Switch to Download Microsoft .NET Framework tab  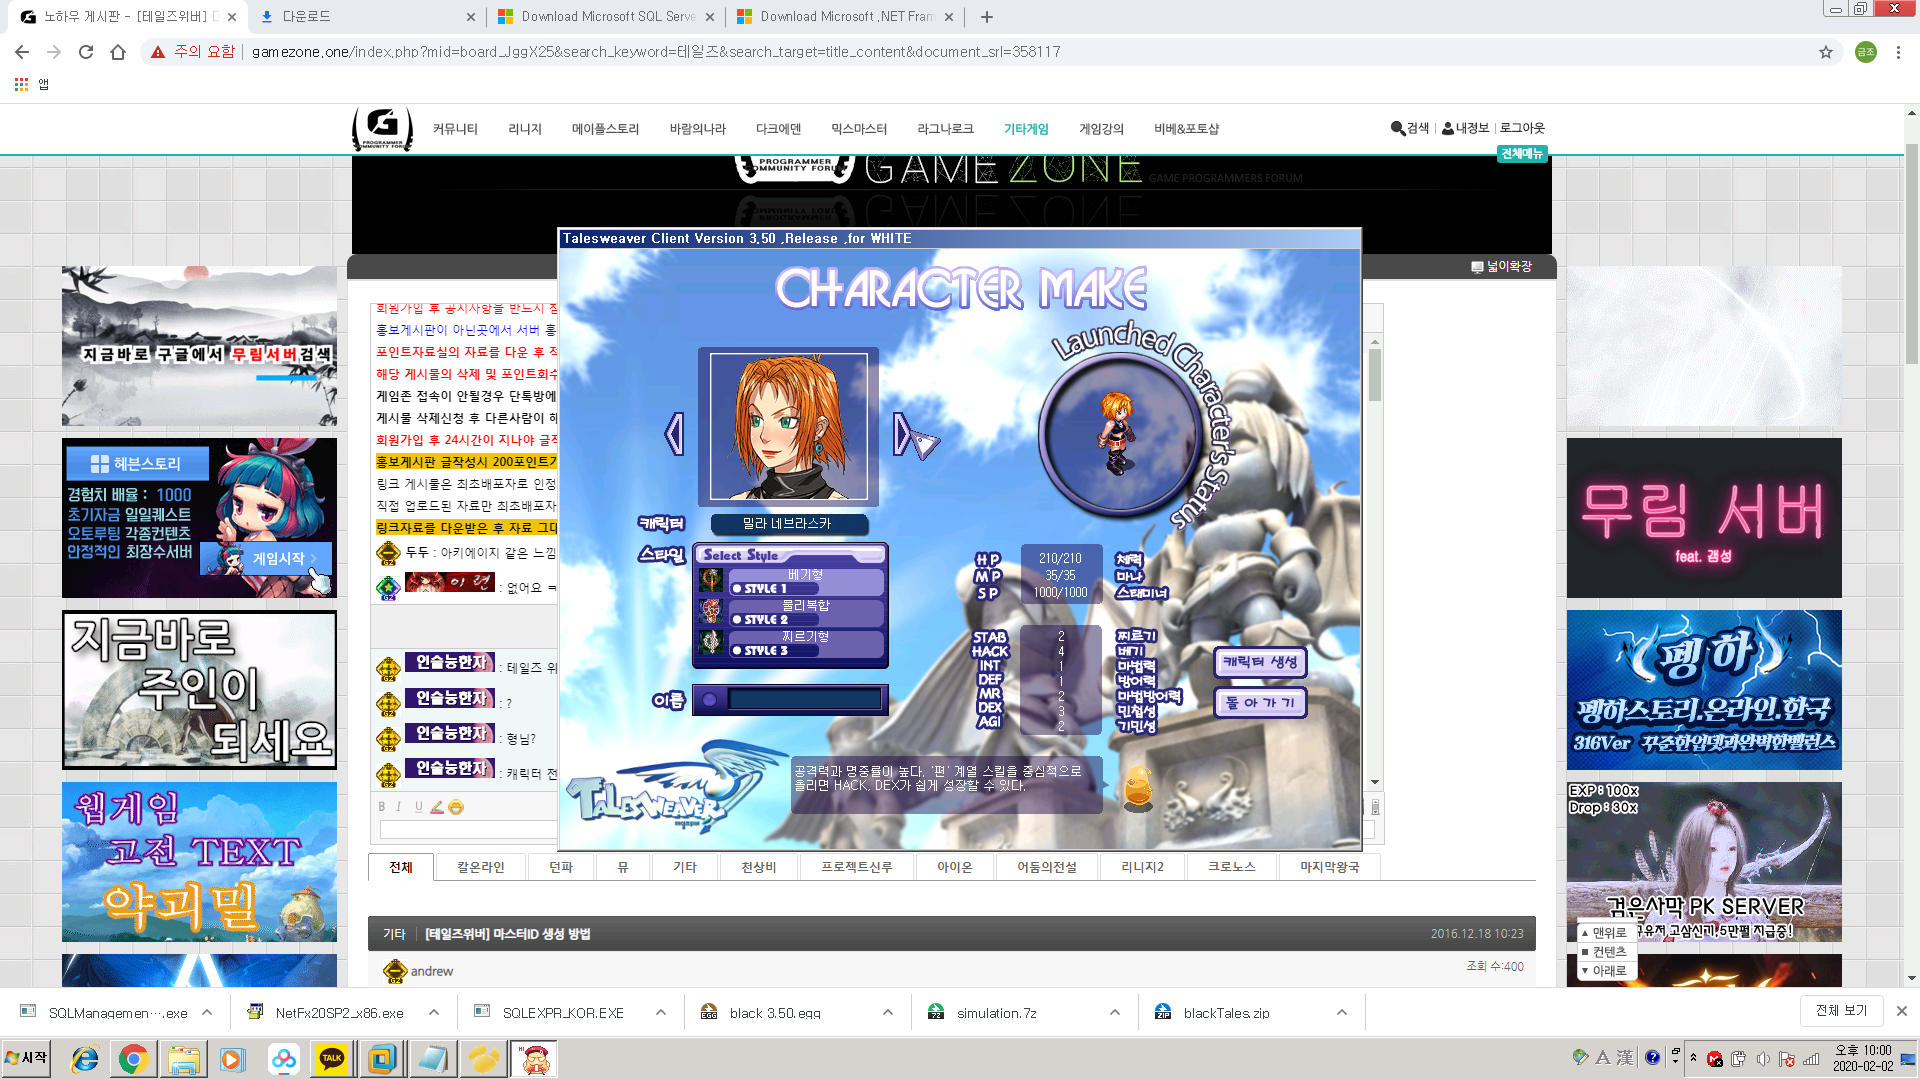[846, 17]
